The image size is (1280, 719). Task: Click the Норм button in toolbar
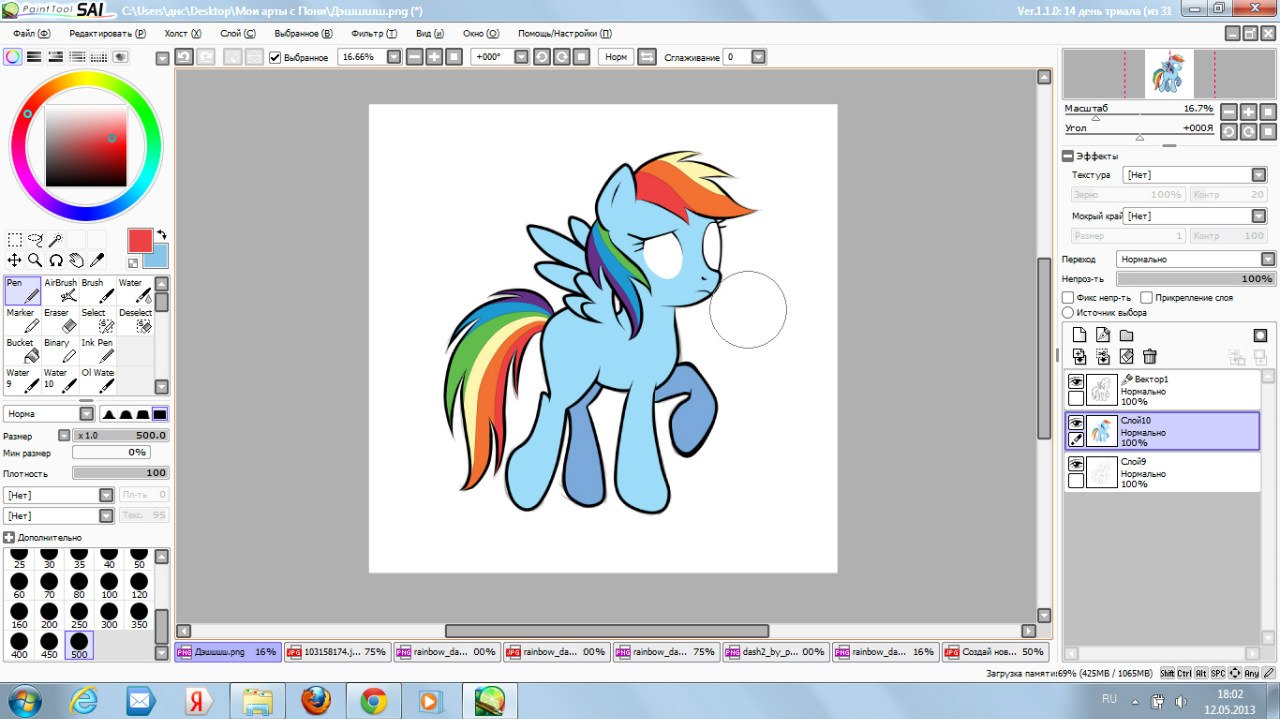(x=616, y=57)
